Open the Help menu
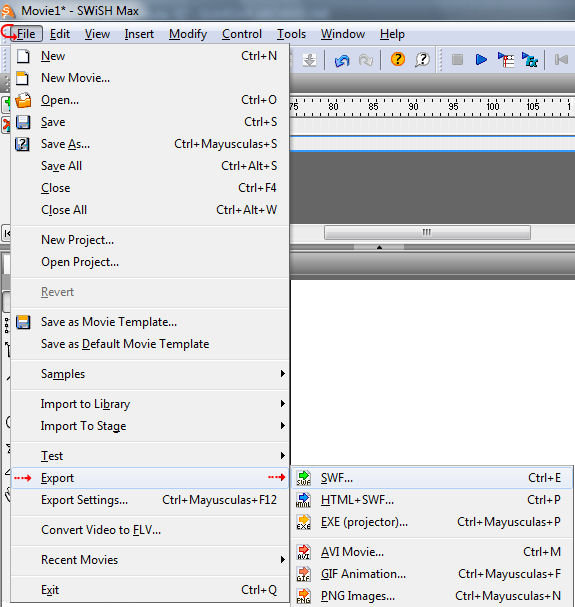575x607 pixels. click(x=392, y=34)
